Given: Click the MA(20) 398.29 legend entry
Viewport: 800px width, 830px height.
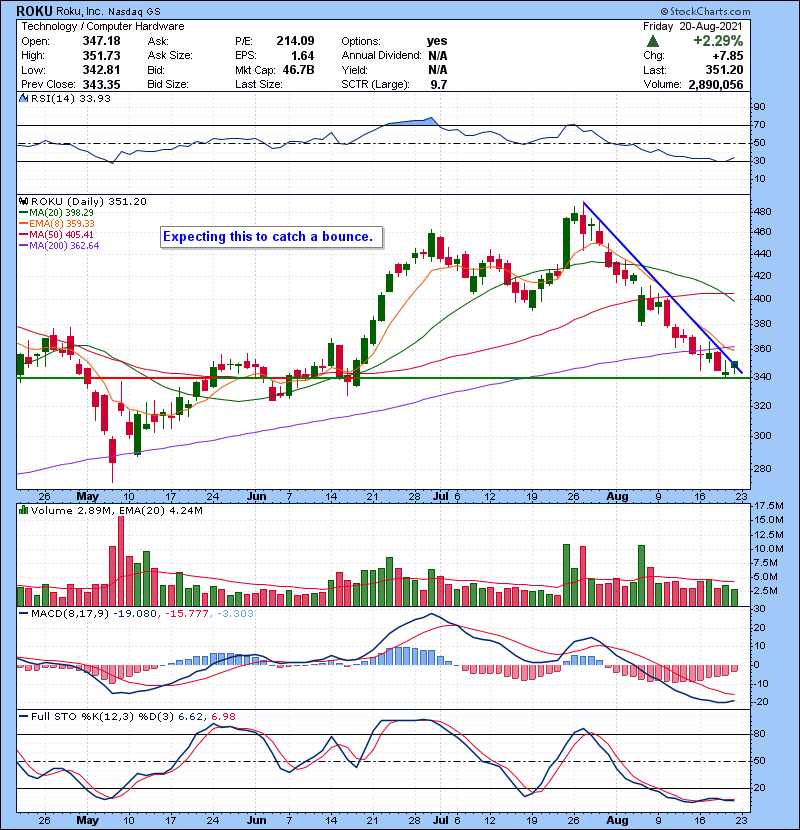Looking at the screenshot, I should 56,213.
